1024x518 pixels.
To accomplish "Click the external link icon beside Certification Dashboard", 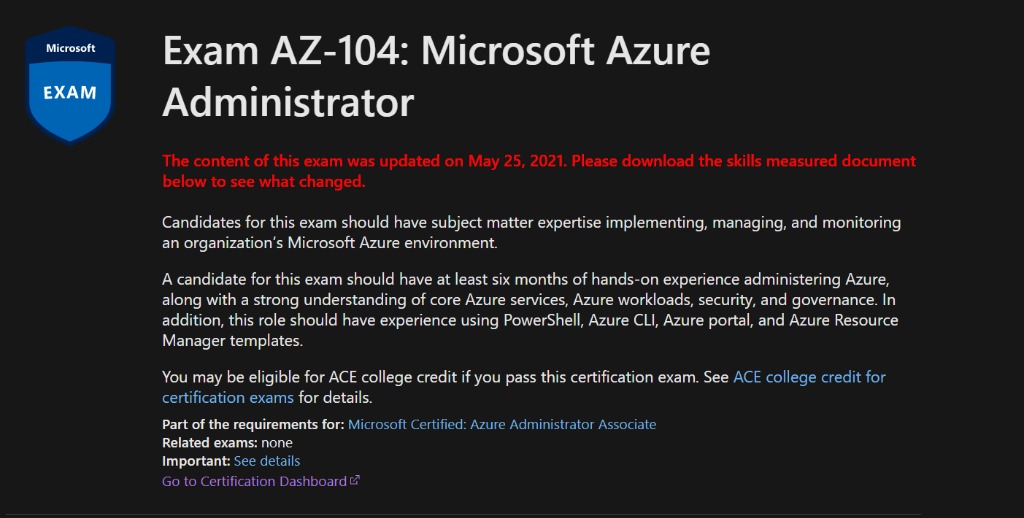I will pyautogui.click(x=355, y=480).
